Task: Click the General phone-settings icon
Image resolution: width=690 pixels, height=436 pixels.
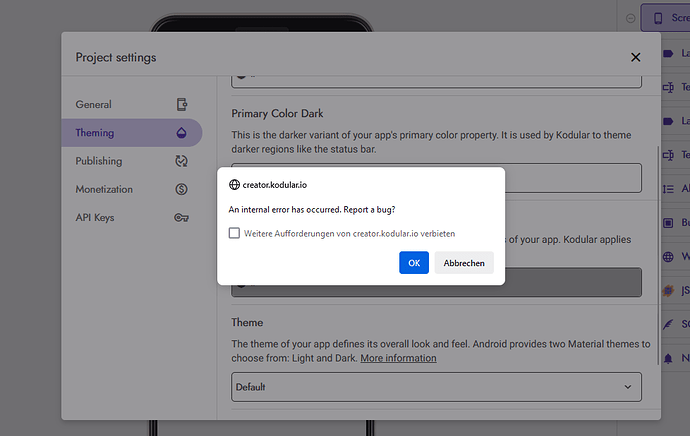Action: (181, 104)
